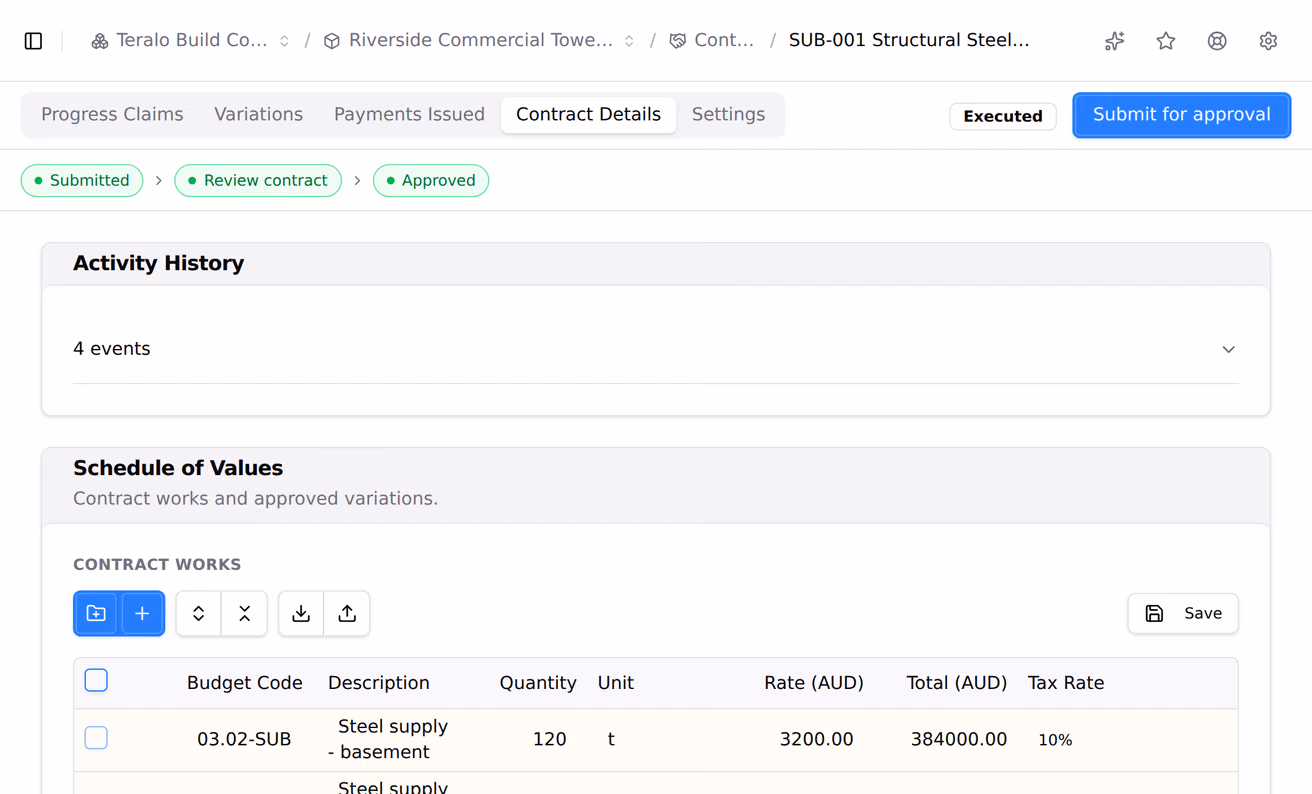Upload a schedule of values file
The height and width of the screenshot is (794, 1312).
347,613
